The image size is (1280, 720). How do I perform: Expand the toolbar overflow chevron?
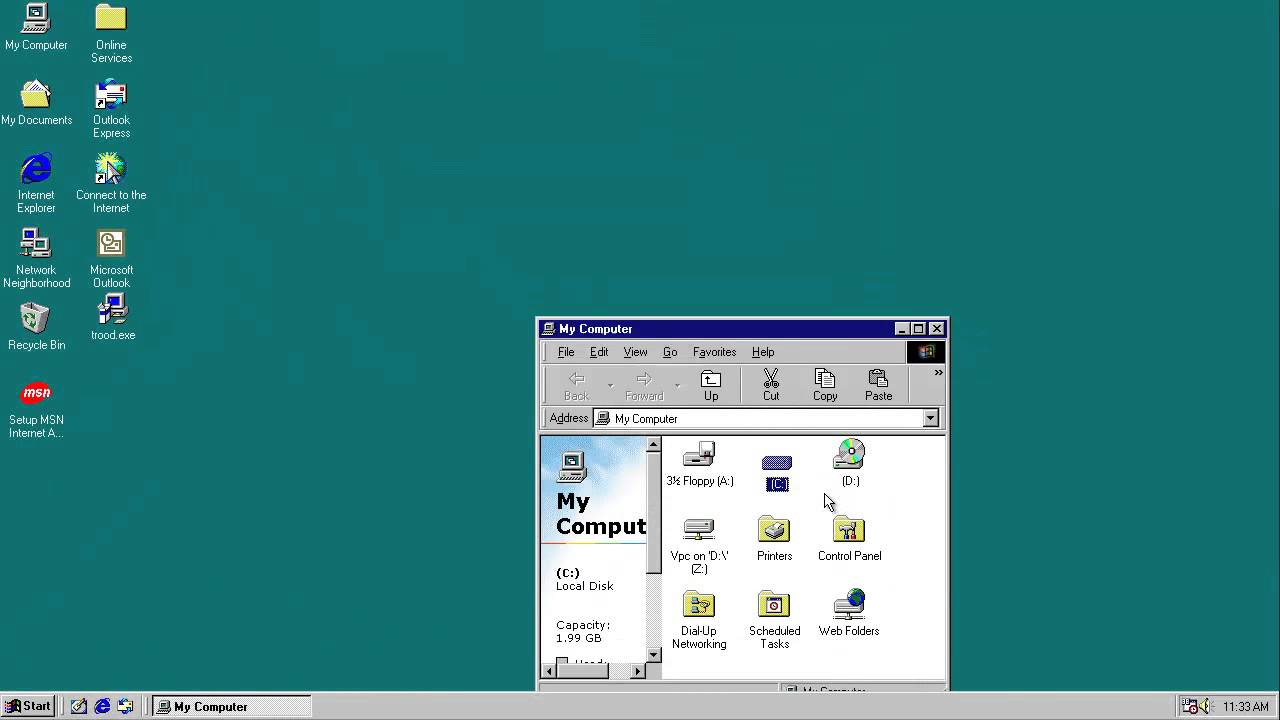[x=938, y=373]
